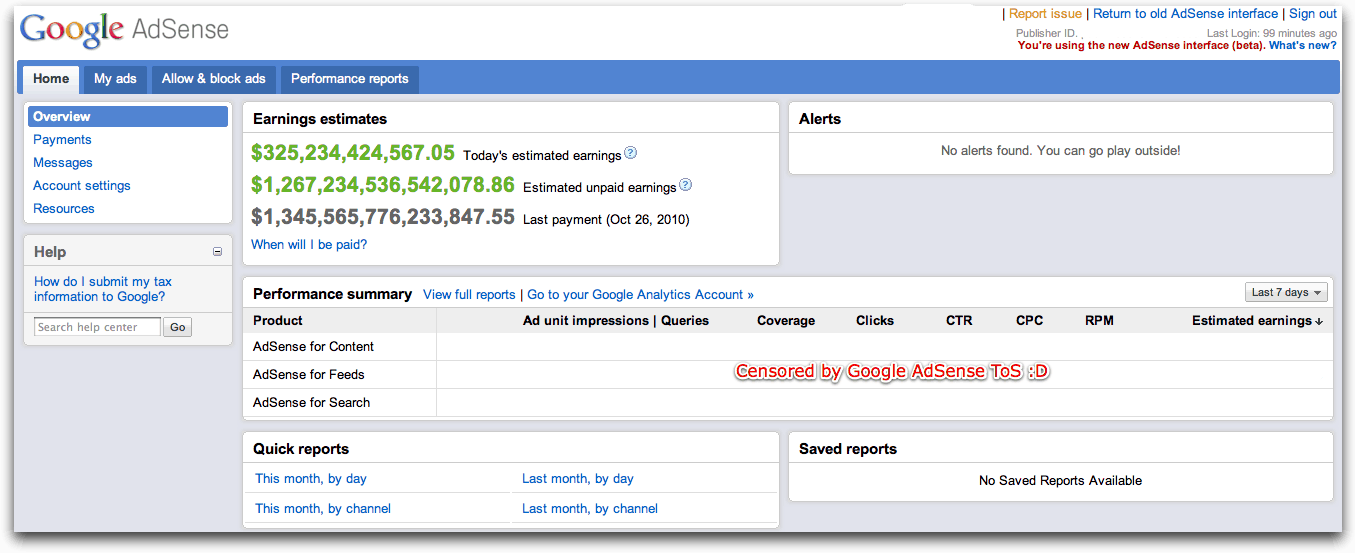The image size is (1355, 553).
Task: Click help icon beside Estimated unpaid earnings
Action: (x=685, y=186)
